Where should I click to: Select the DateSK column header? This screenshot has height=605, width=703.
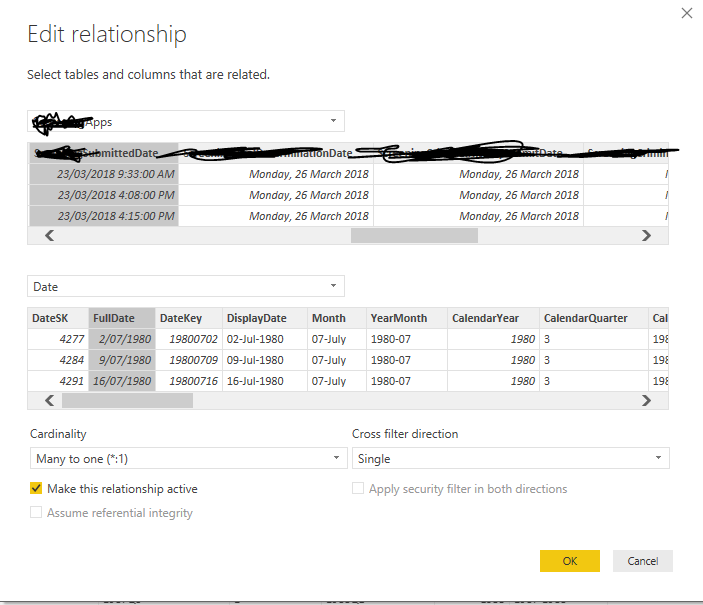pos(58,318)
